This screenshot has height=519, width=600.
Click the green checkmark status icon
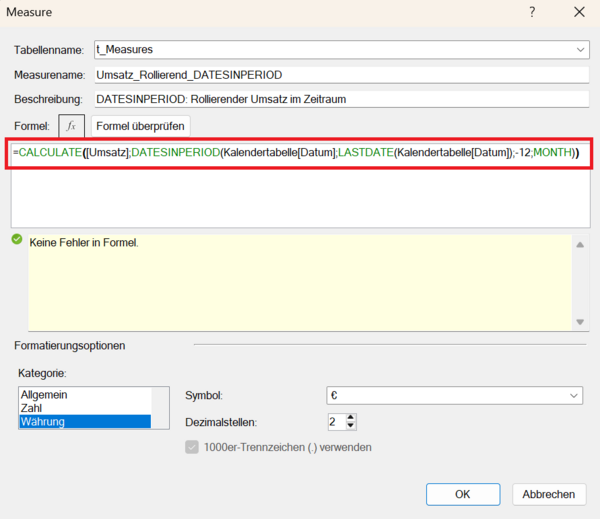point(16,240)
